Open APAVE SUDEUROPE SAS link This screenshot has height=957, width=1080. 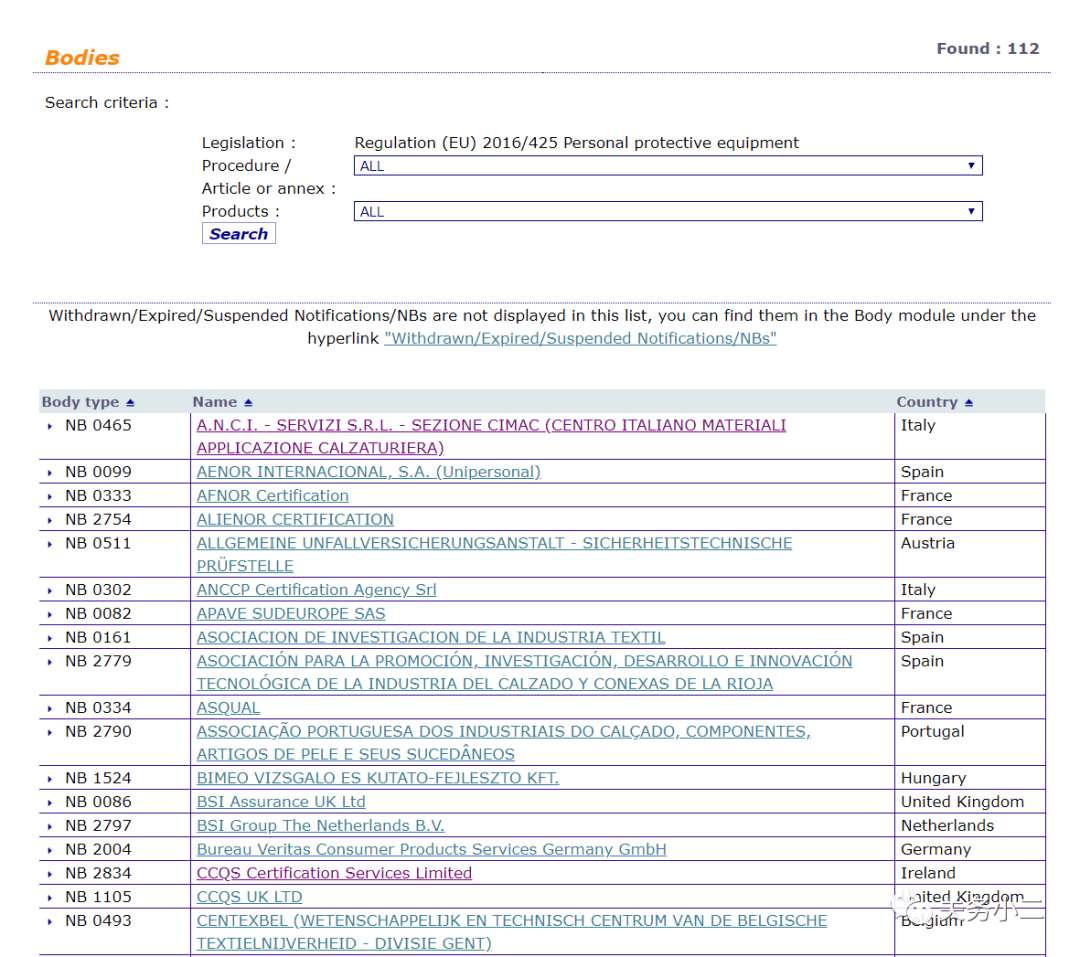tap(291, 614)
